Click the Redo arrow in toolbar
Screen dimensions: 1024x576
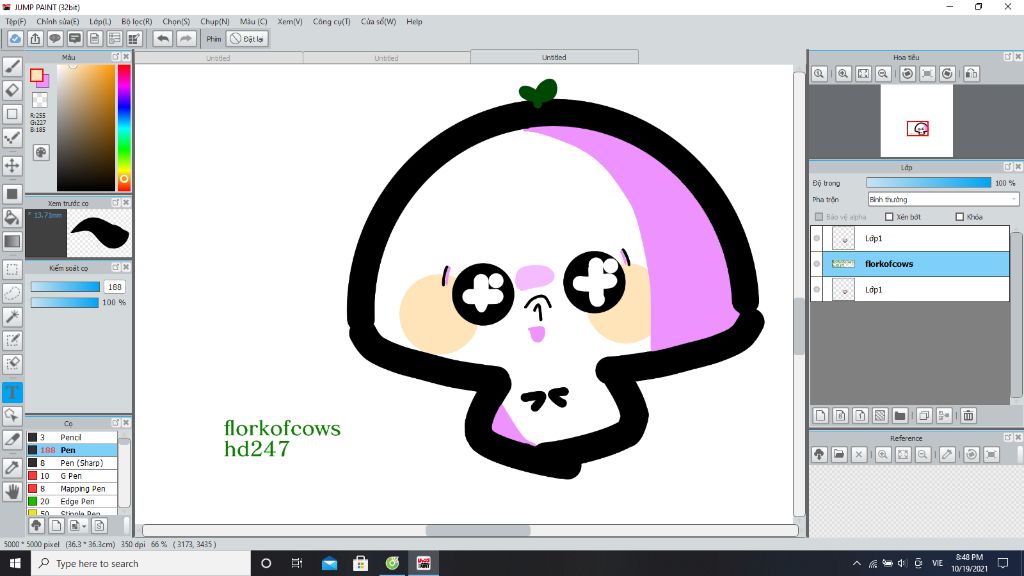(x=186, y=39)
